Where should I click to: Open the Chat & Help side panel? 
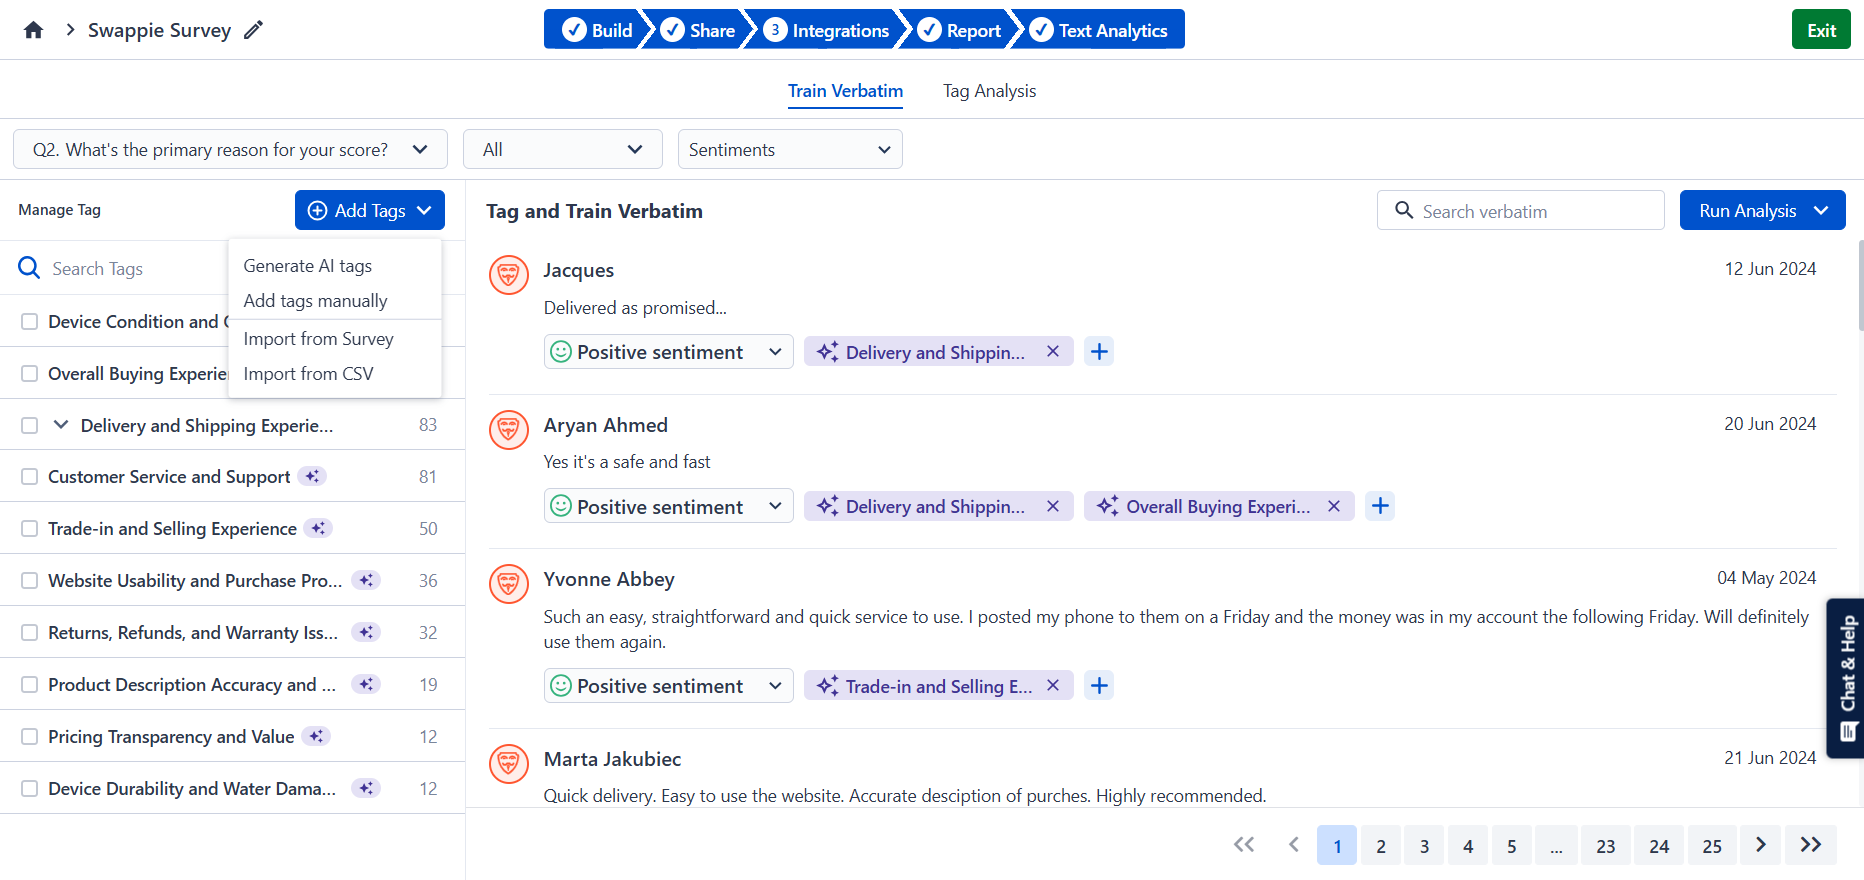pyautogui.click(x=1847, y=678)
